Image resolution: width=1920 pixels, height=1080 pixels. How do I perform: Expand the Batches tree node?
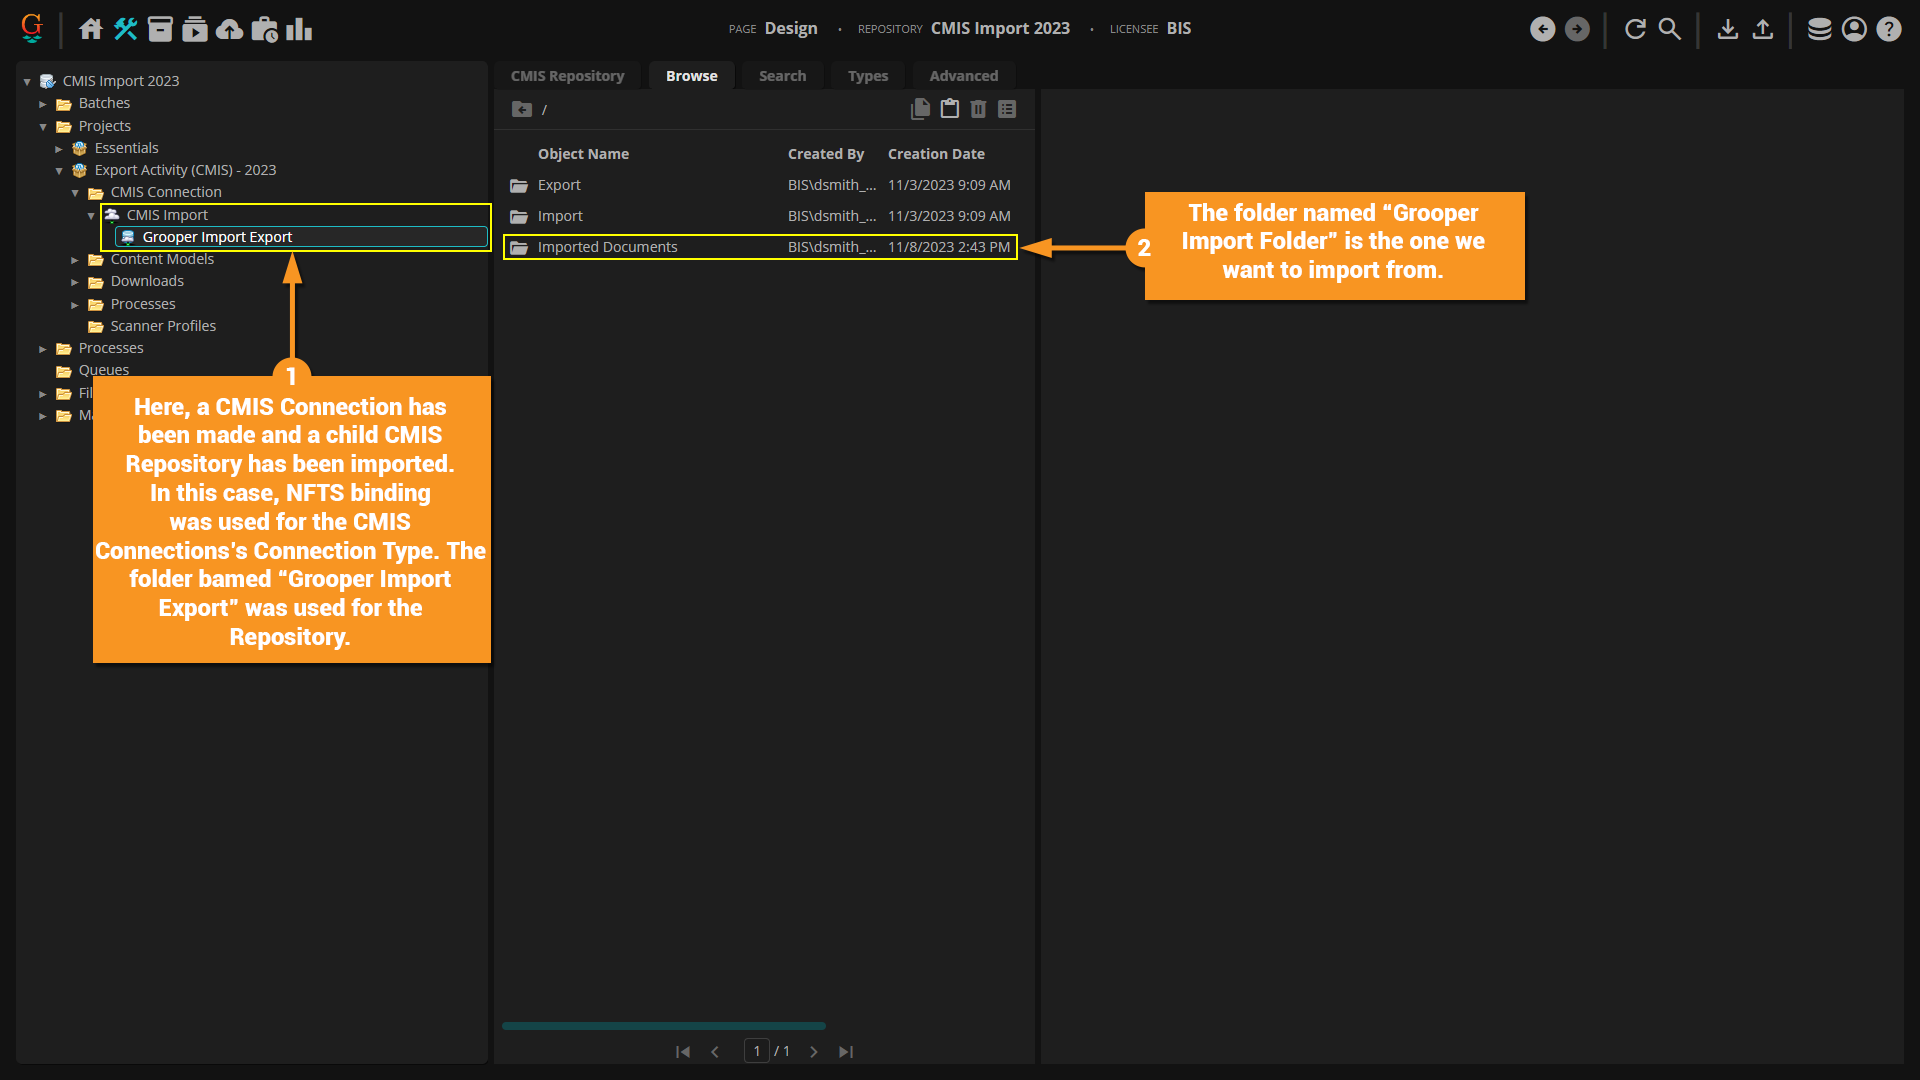click(43, 104)
